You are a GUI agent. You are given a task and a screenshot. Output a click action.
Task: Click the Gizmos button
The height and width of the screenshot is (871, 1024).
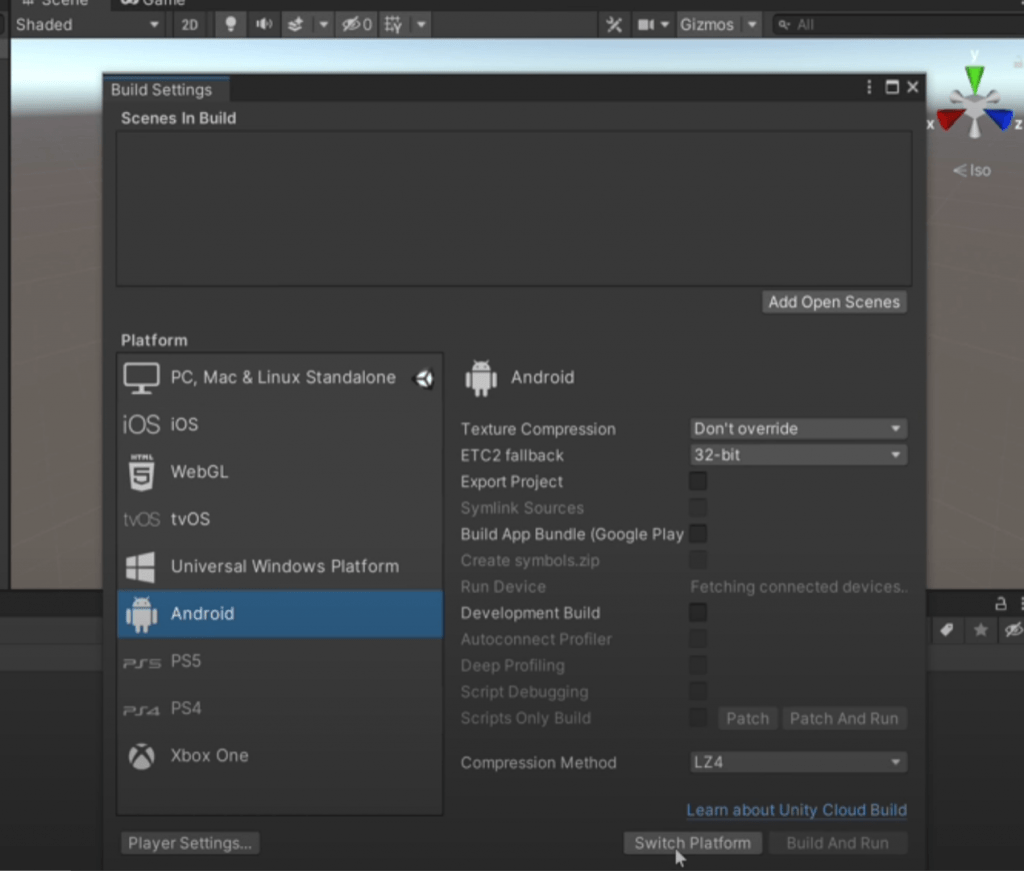[707, 25]
